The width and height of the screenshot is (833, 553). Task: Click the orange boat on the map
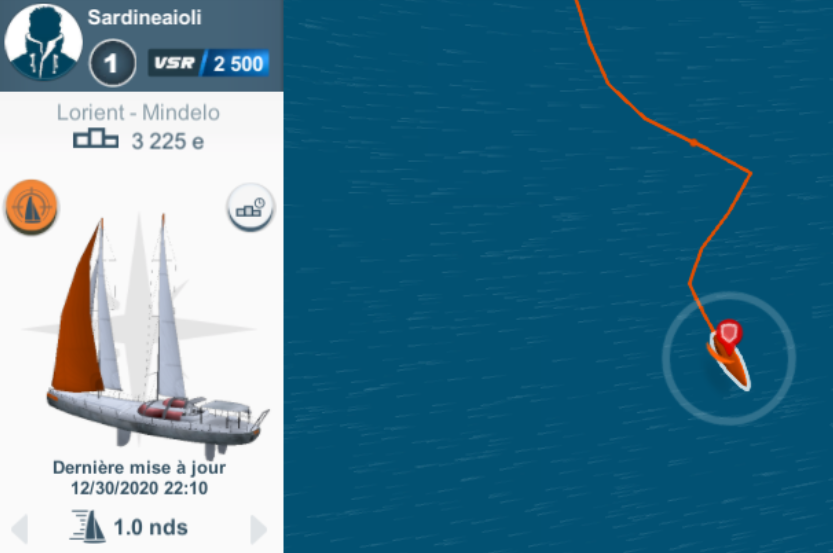(x=730, y=363)
